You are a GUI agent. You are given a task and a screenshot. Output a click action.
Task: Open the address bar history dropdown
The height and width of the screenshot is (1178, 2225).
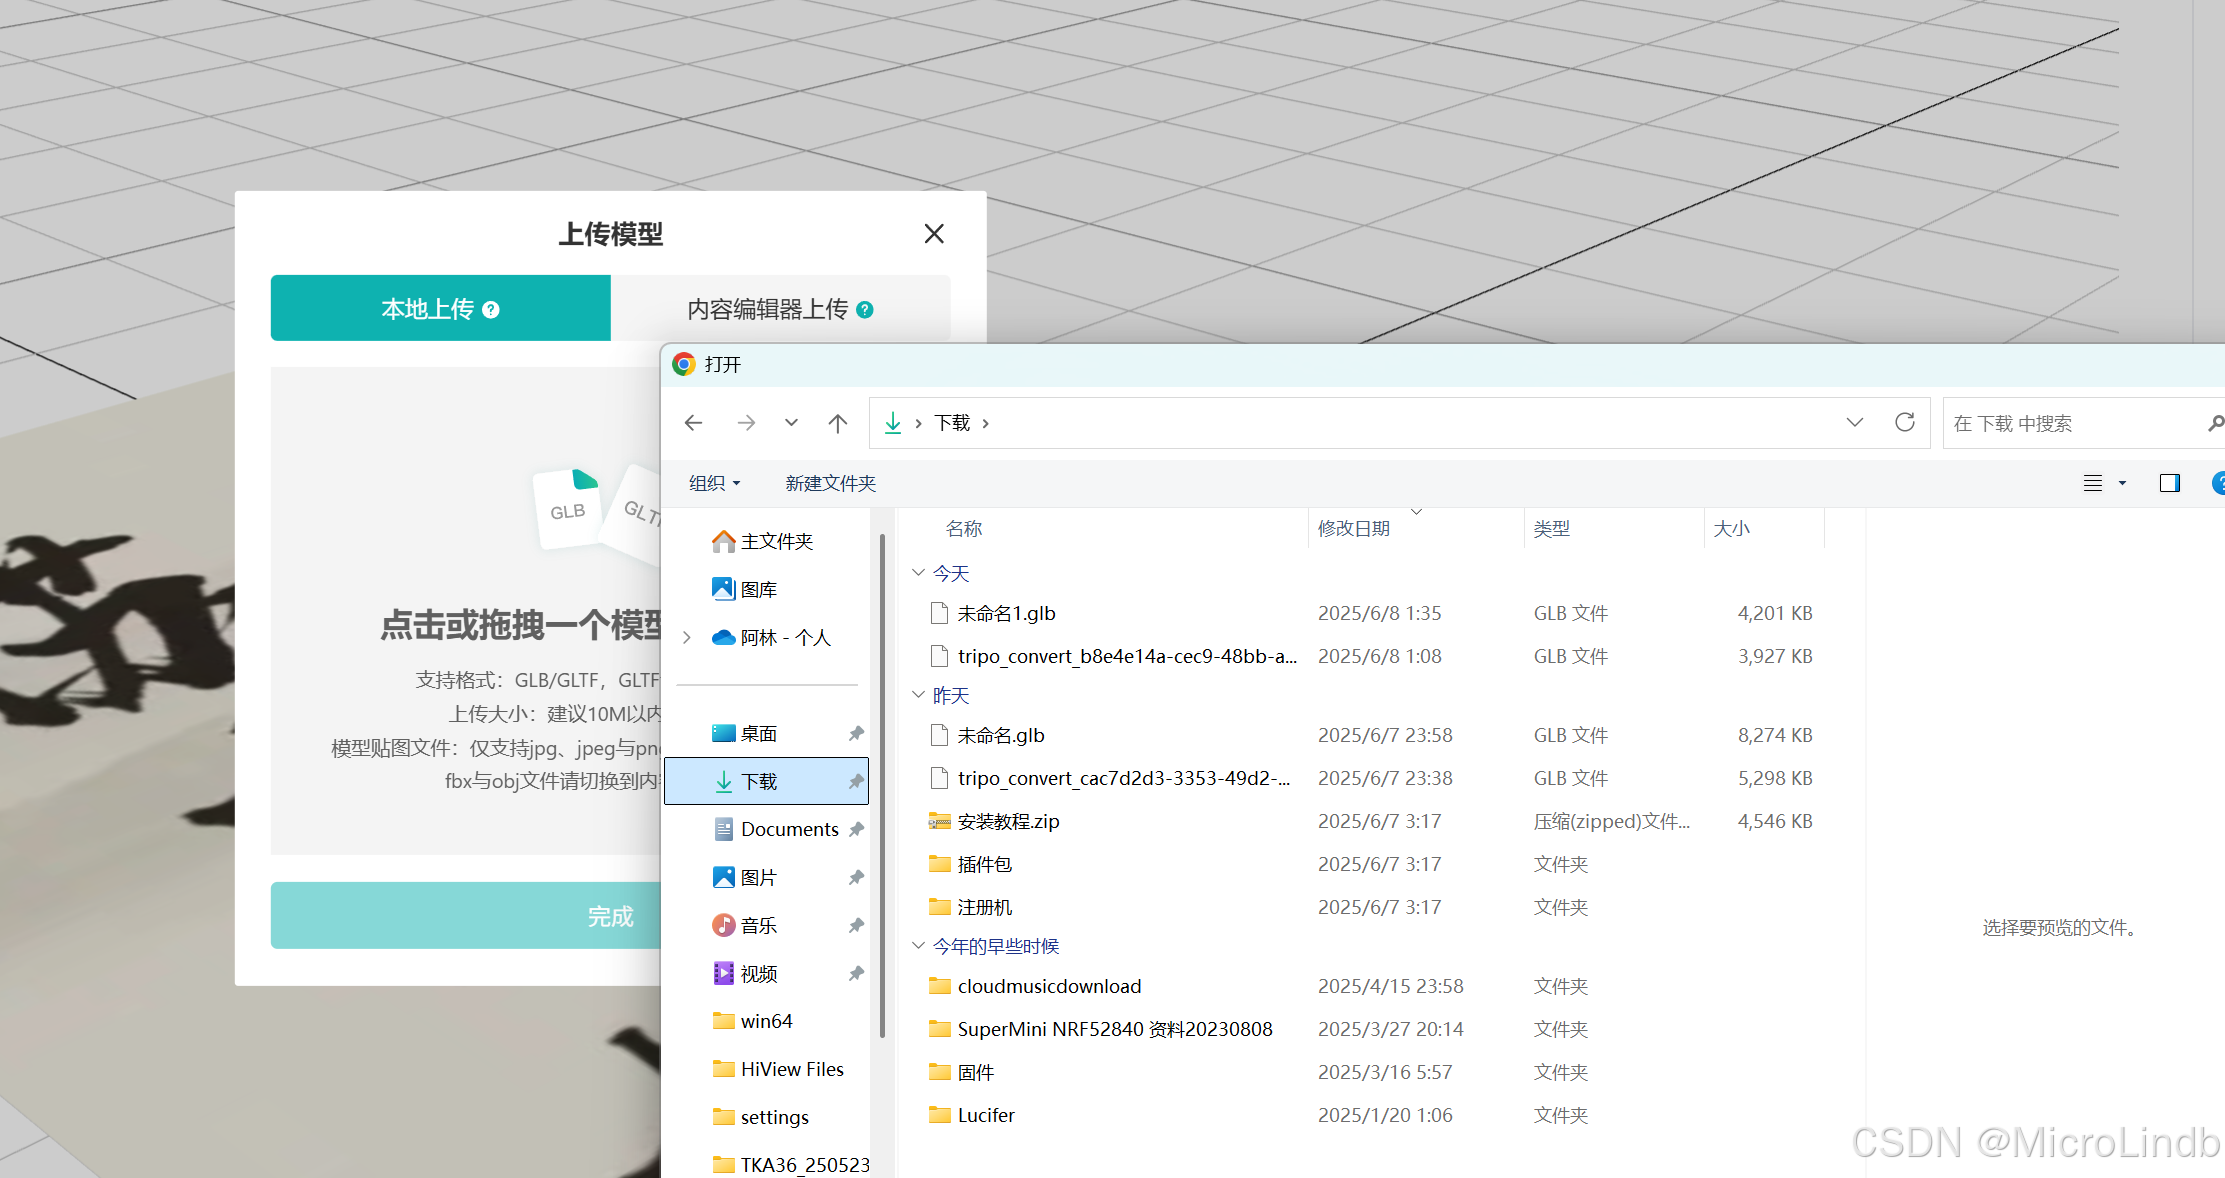(1854, 422)
